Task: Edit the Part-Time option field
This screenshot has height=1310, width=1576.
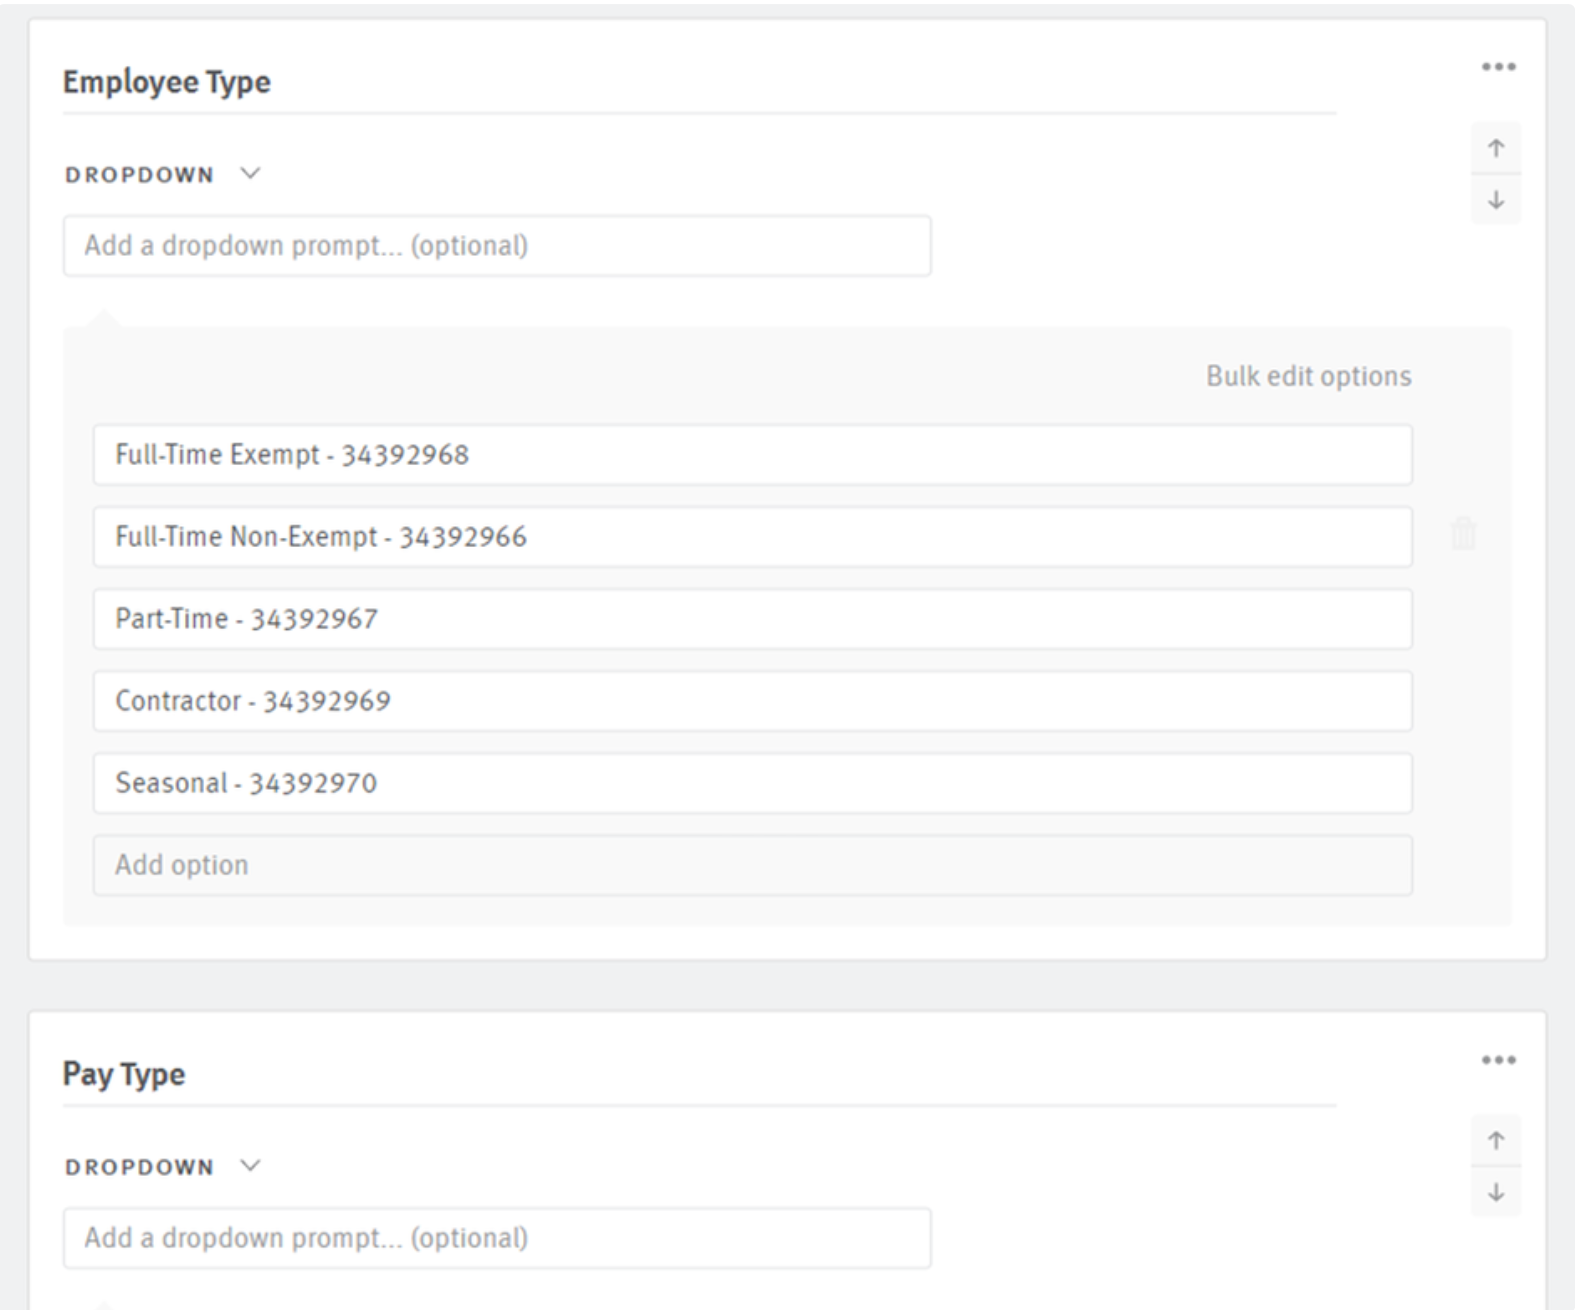Action: (752, 619)
